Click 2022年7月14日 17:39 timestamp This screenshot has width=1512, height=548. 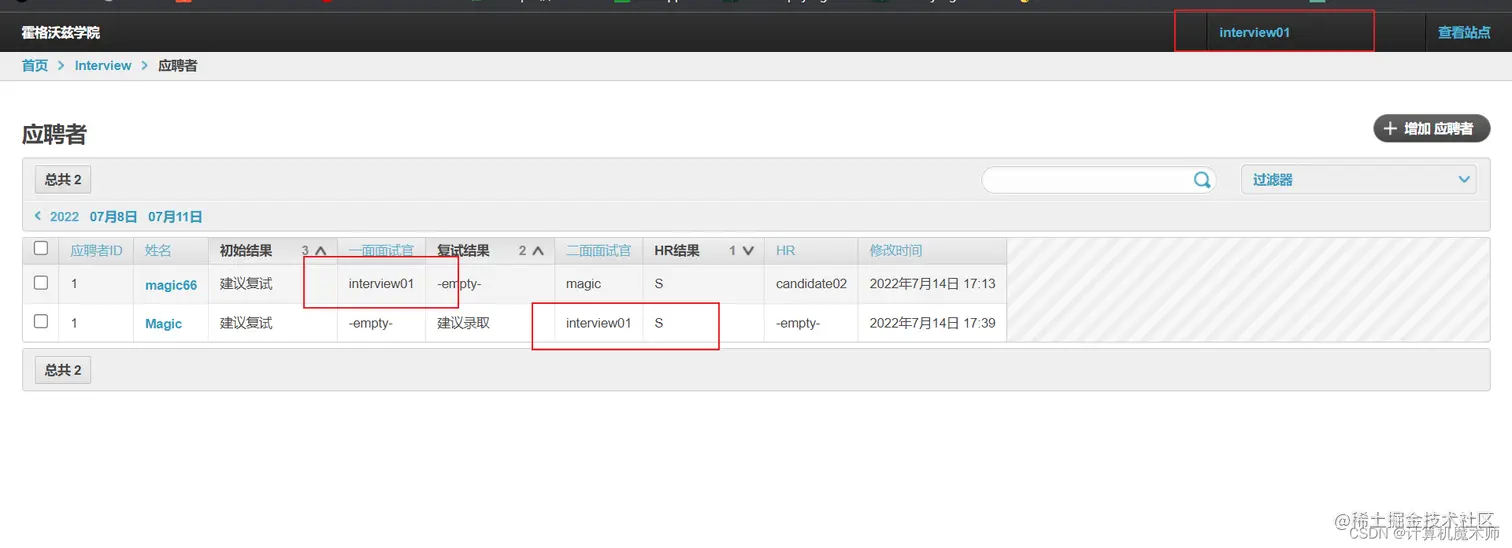(x=932, y=323)
